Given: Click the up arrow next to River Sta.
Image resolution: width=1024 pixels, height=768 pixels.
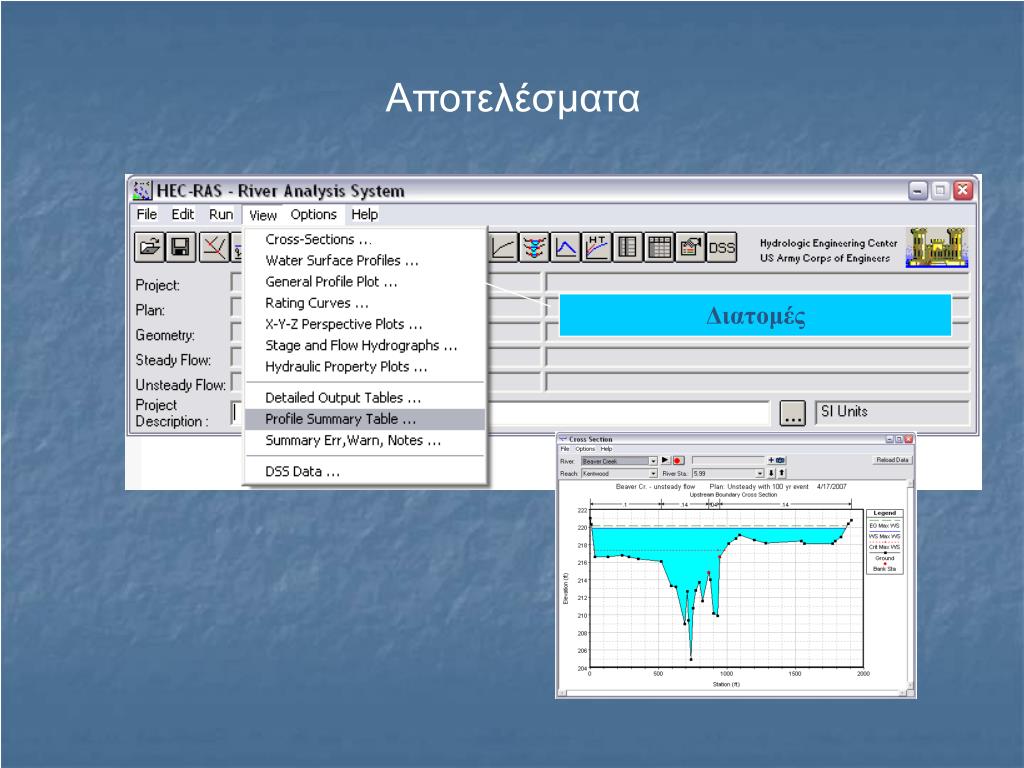Looking at the screenshot, I should click(x=782, y=473).
